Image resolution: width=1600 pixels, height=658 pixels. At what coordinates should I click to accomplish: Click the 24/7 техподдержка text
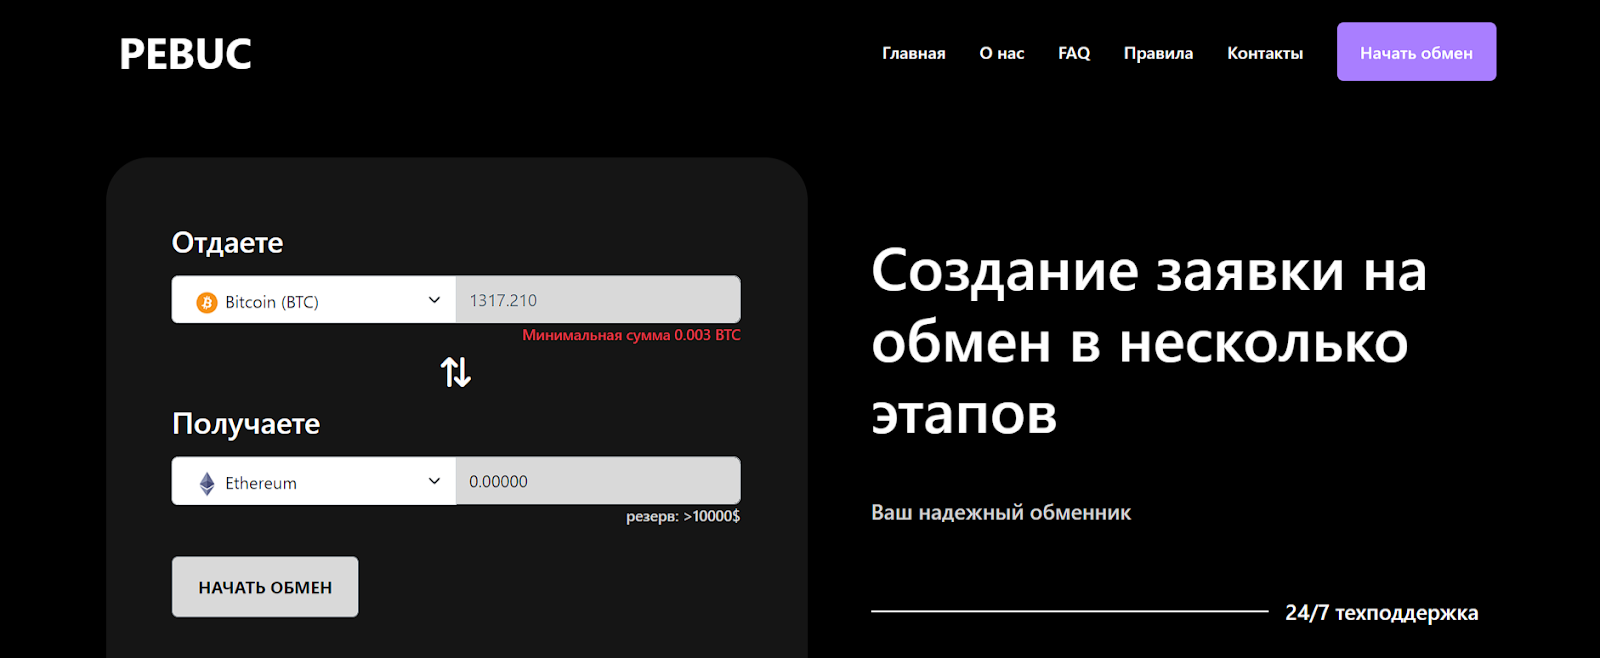(1381, 612)
